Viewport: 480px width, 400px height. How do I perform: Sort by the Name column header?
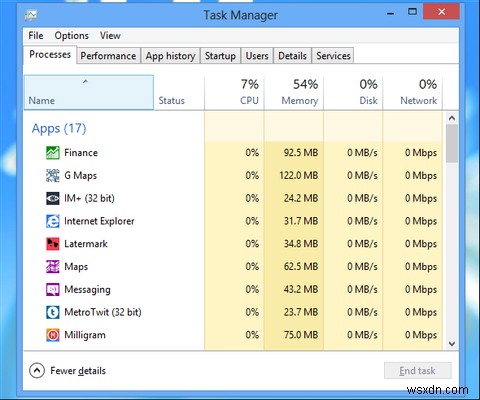click(89, 93)
